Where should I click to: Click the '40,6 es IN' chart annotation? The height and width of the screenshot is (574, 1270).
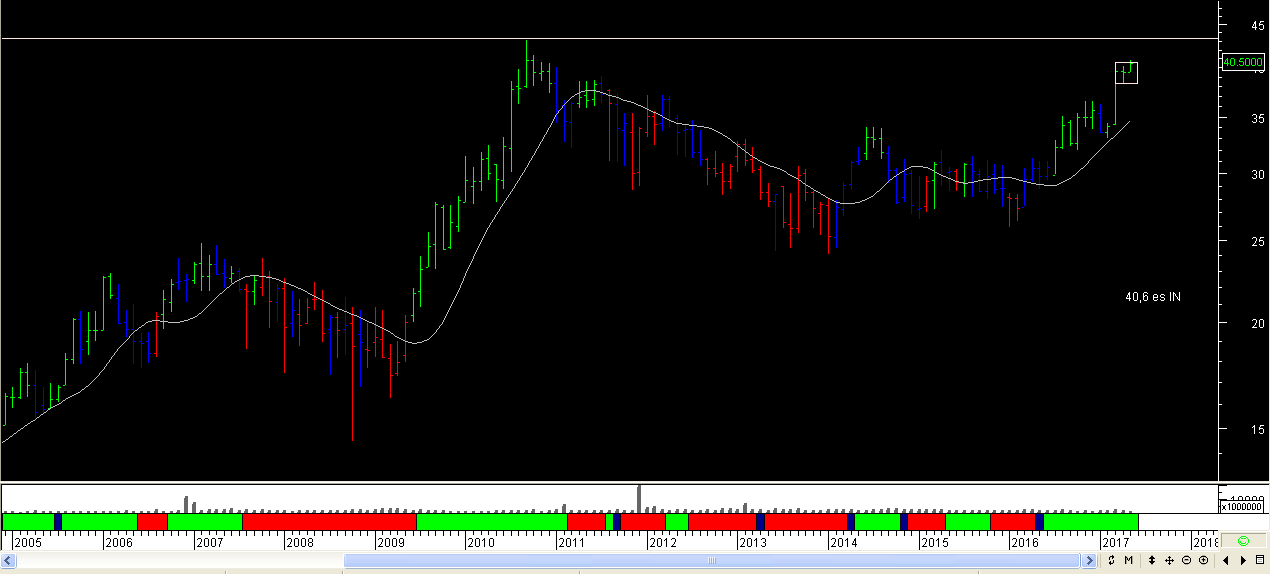[x=1153, y=297]
